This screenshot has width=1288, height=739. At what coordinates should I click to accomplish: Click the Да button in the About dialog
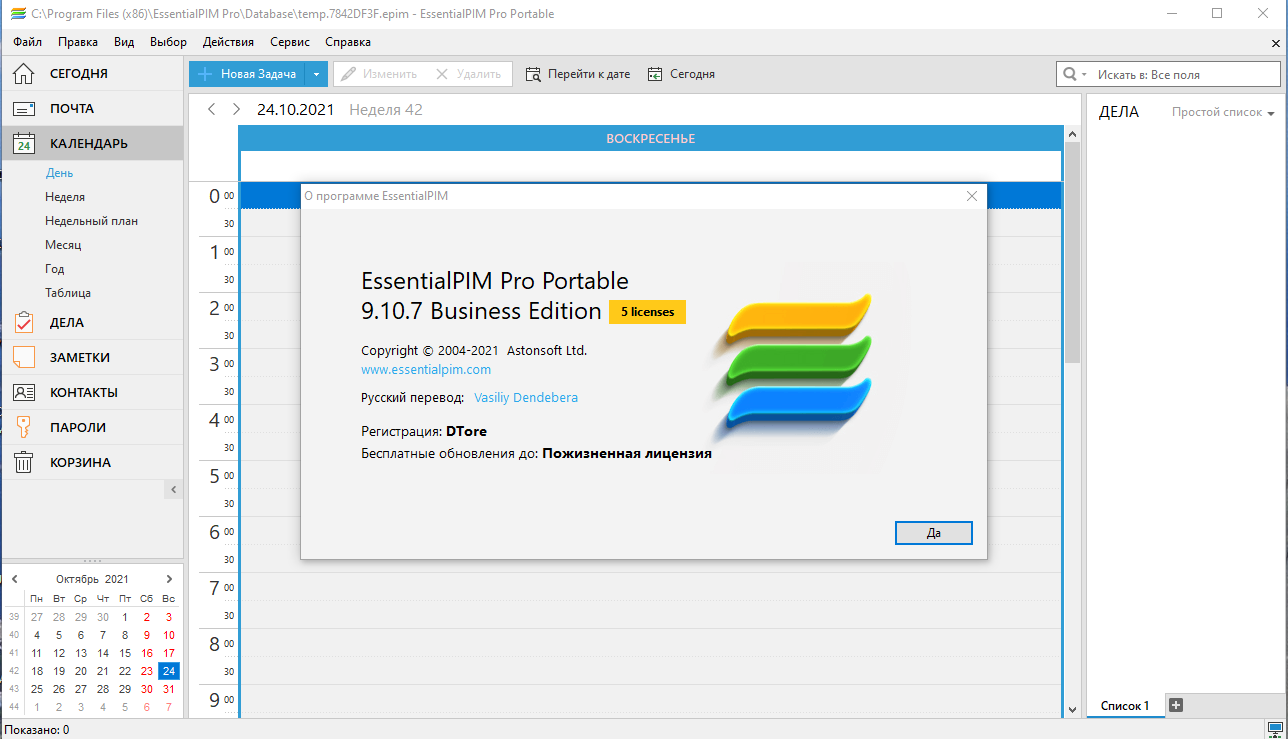[x=934, y=533]
